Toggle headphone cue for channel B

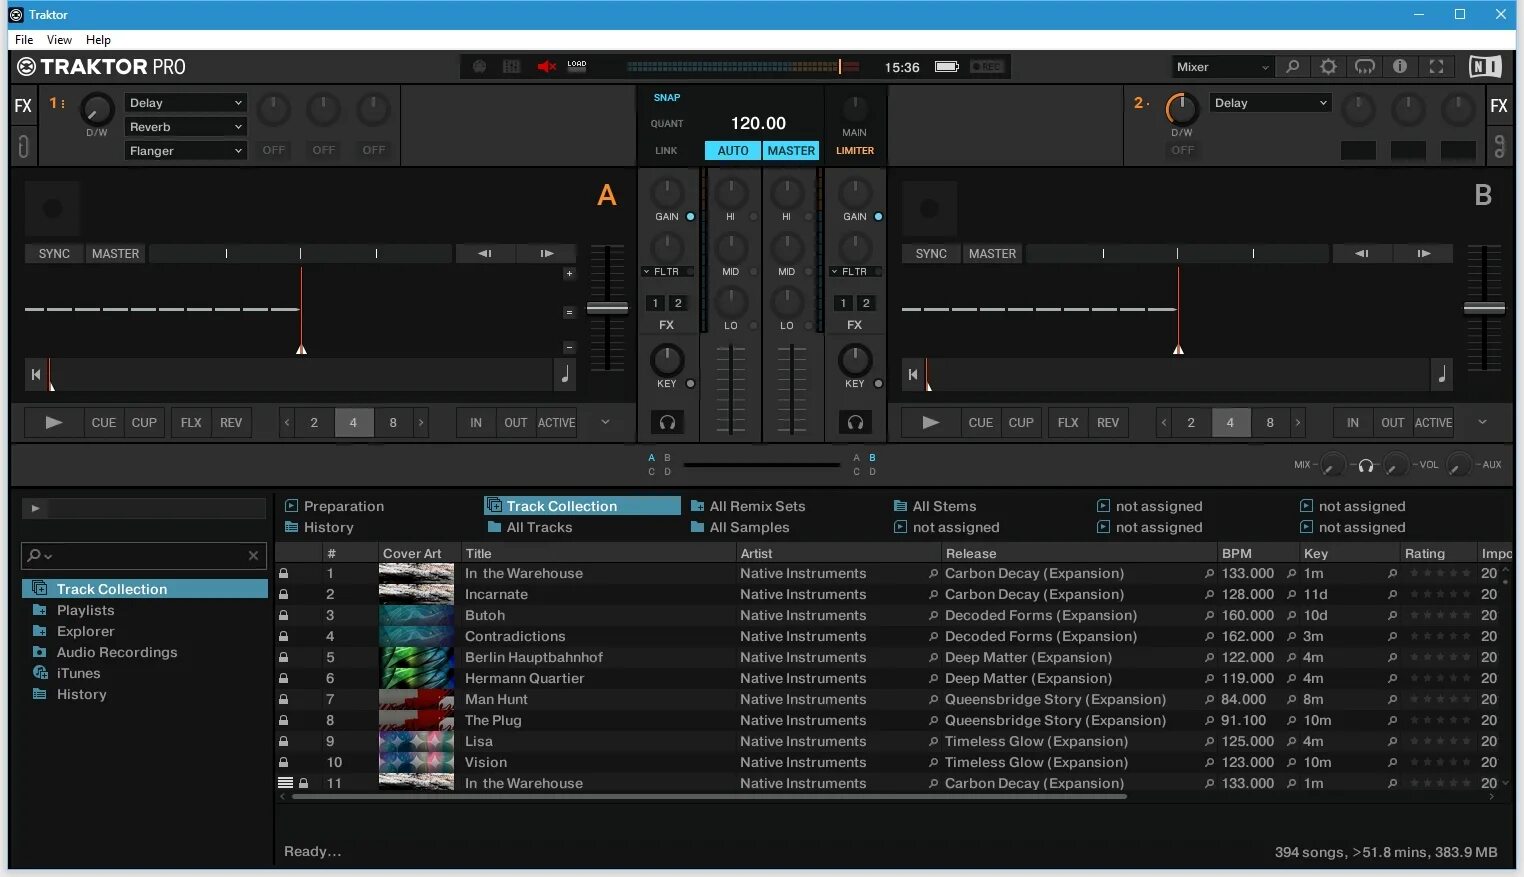(x=855, y=422)
